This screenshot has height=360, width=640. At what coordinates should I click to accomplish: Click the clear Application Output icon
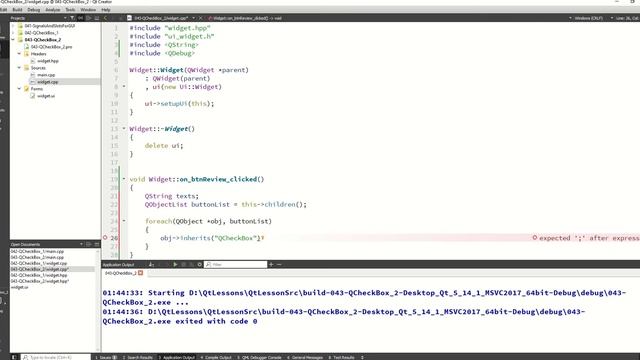(x=151, y=264)
